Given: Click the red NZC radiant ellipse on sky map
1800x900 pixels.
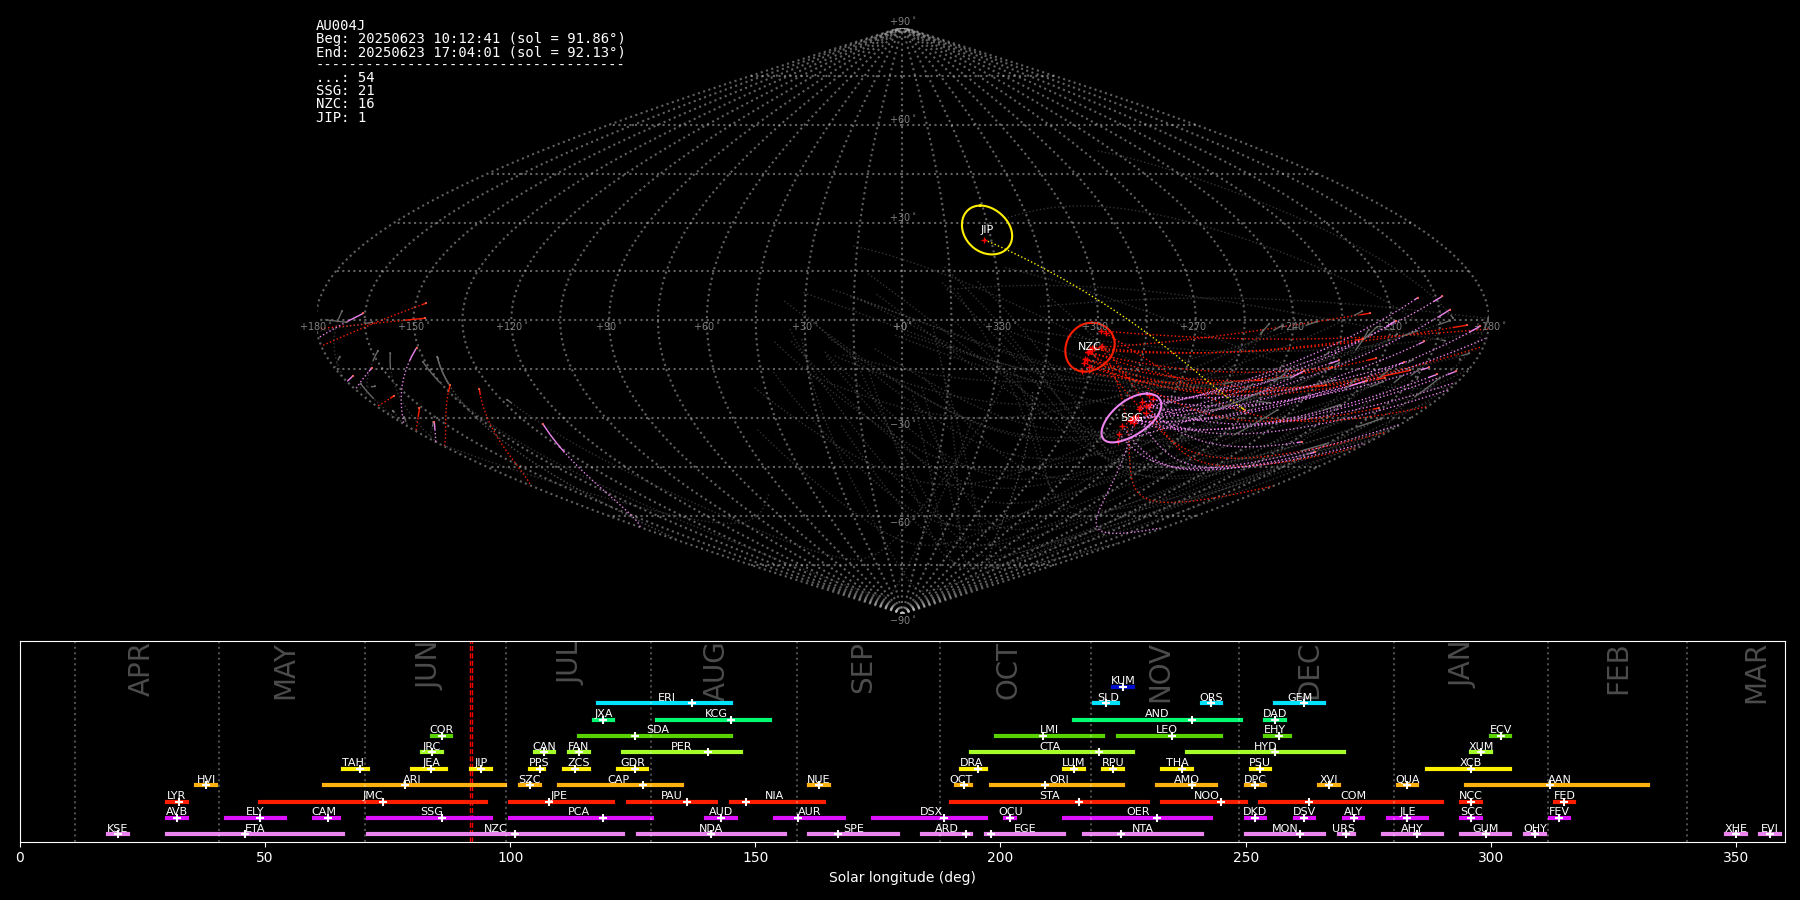Looking at the screenshot, I should coord(1090,347).
